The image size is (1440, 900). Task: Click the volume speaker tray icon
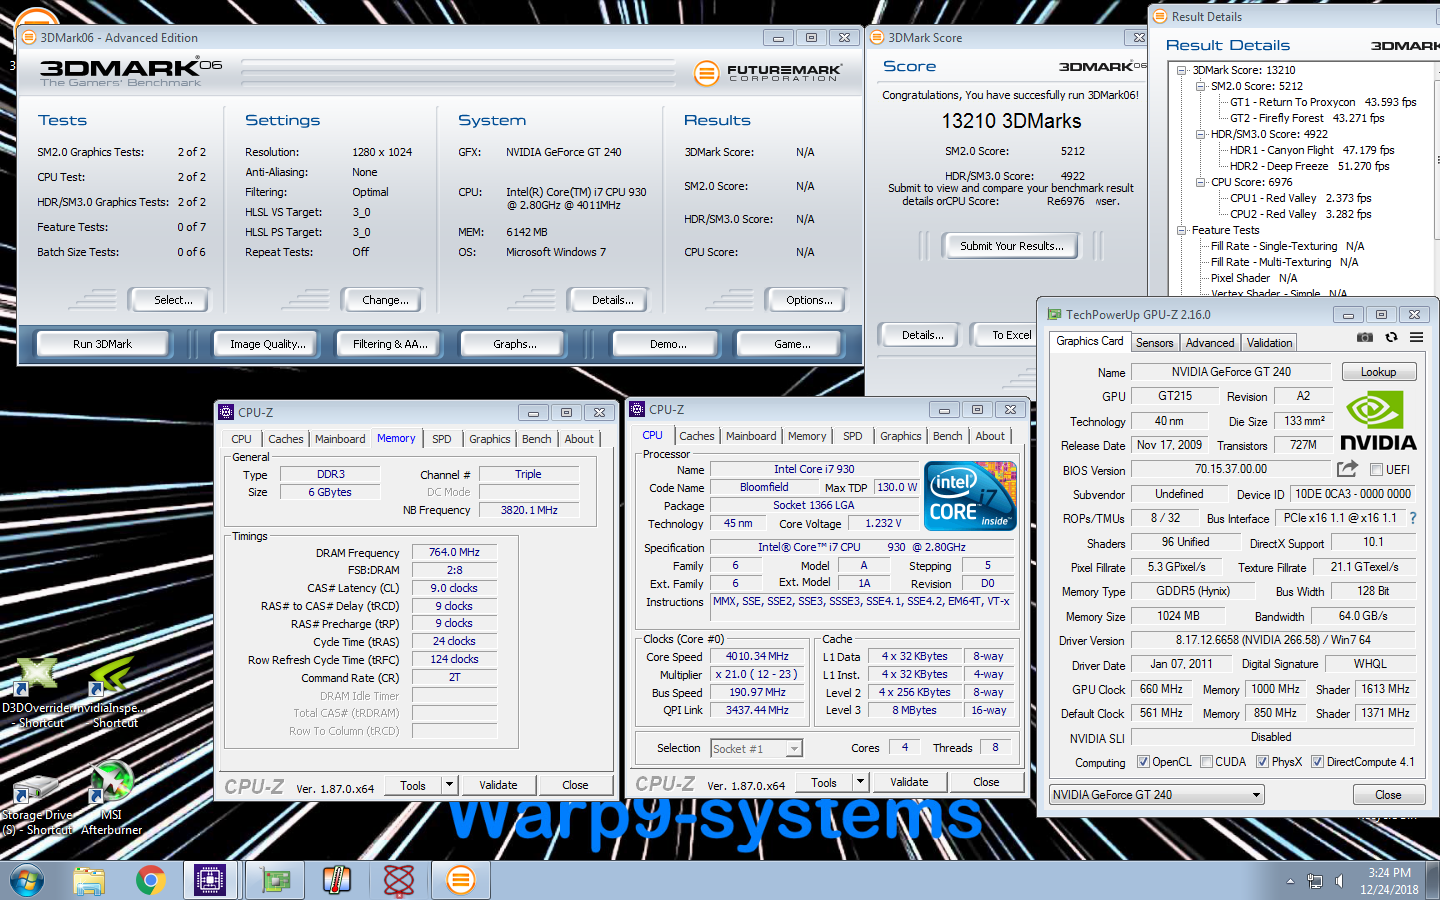pyautogui.click(x=1340, y=881)
